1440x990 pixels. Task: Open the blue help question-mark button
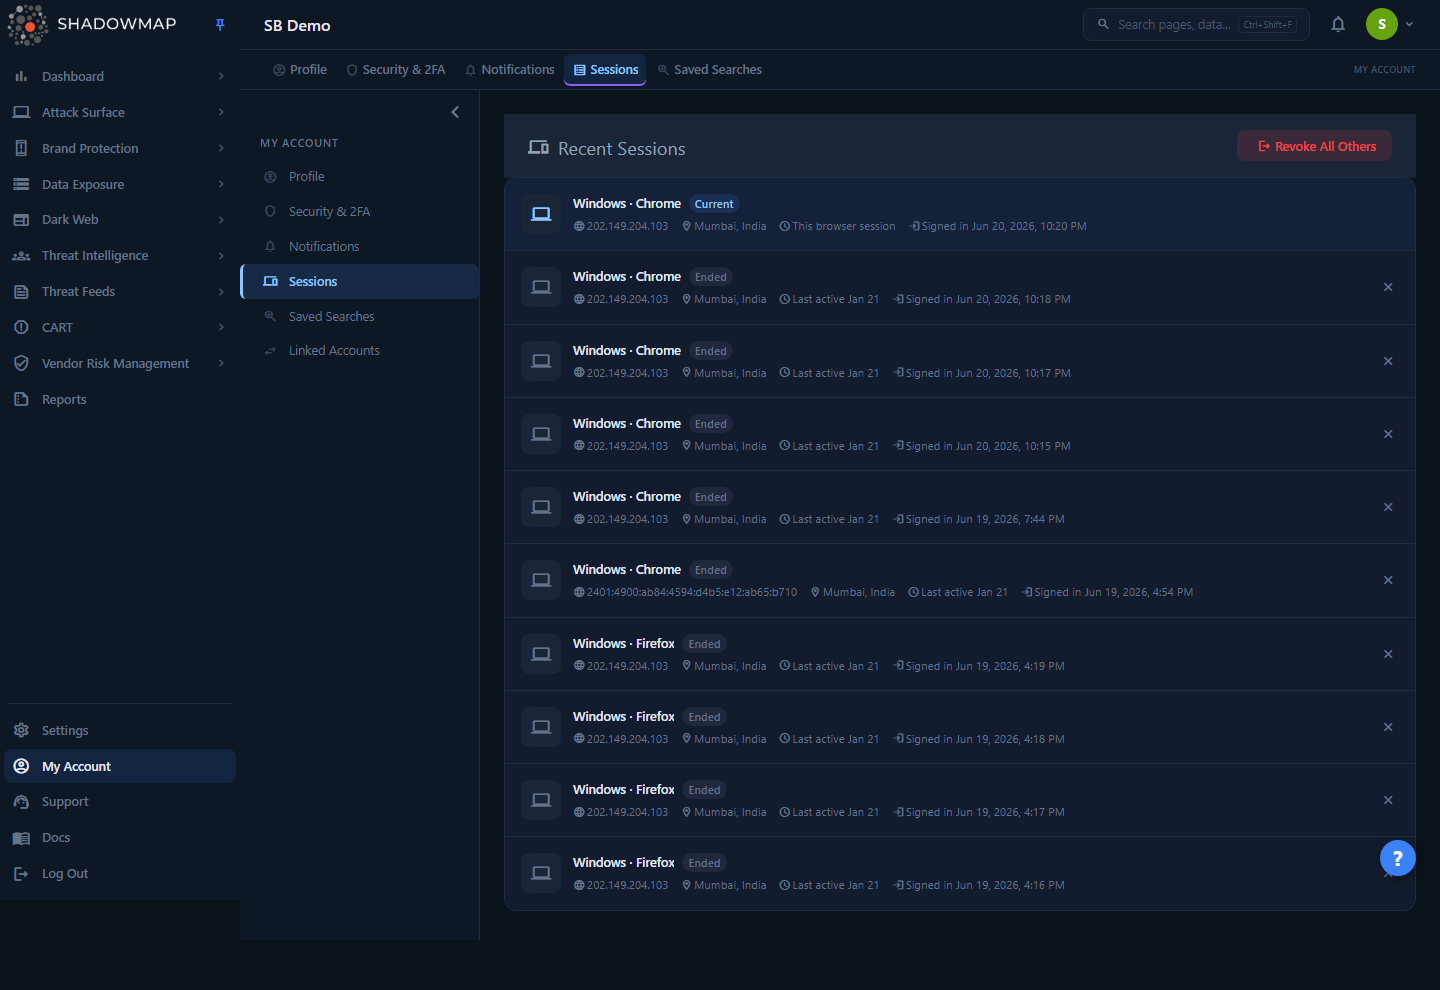(1397, 858)
